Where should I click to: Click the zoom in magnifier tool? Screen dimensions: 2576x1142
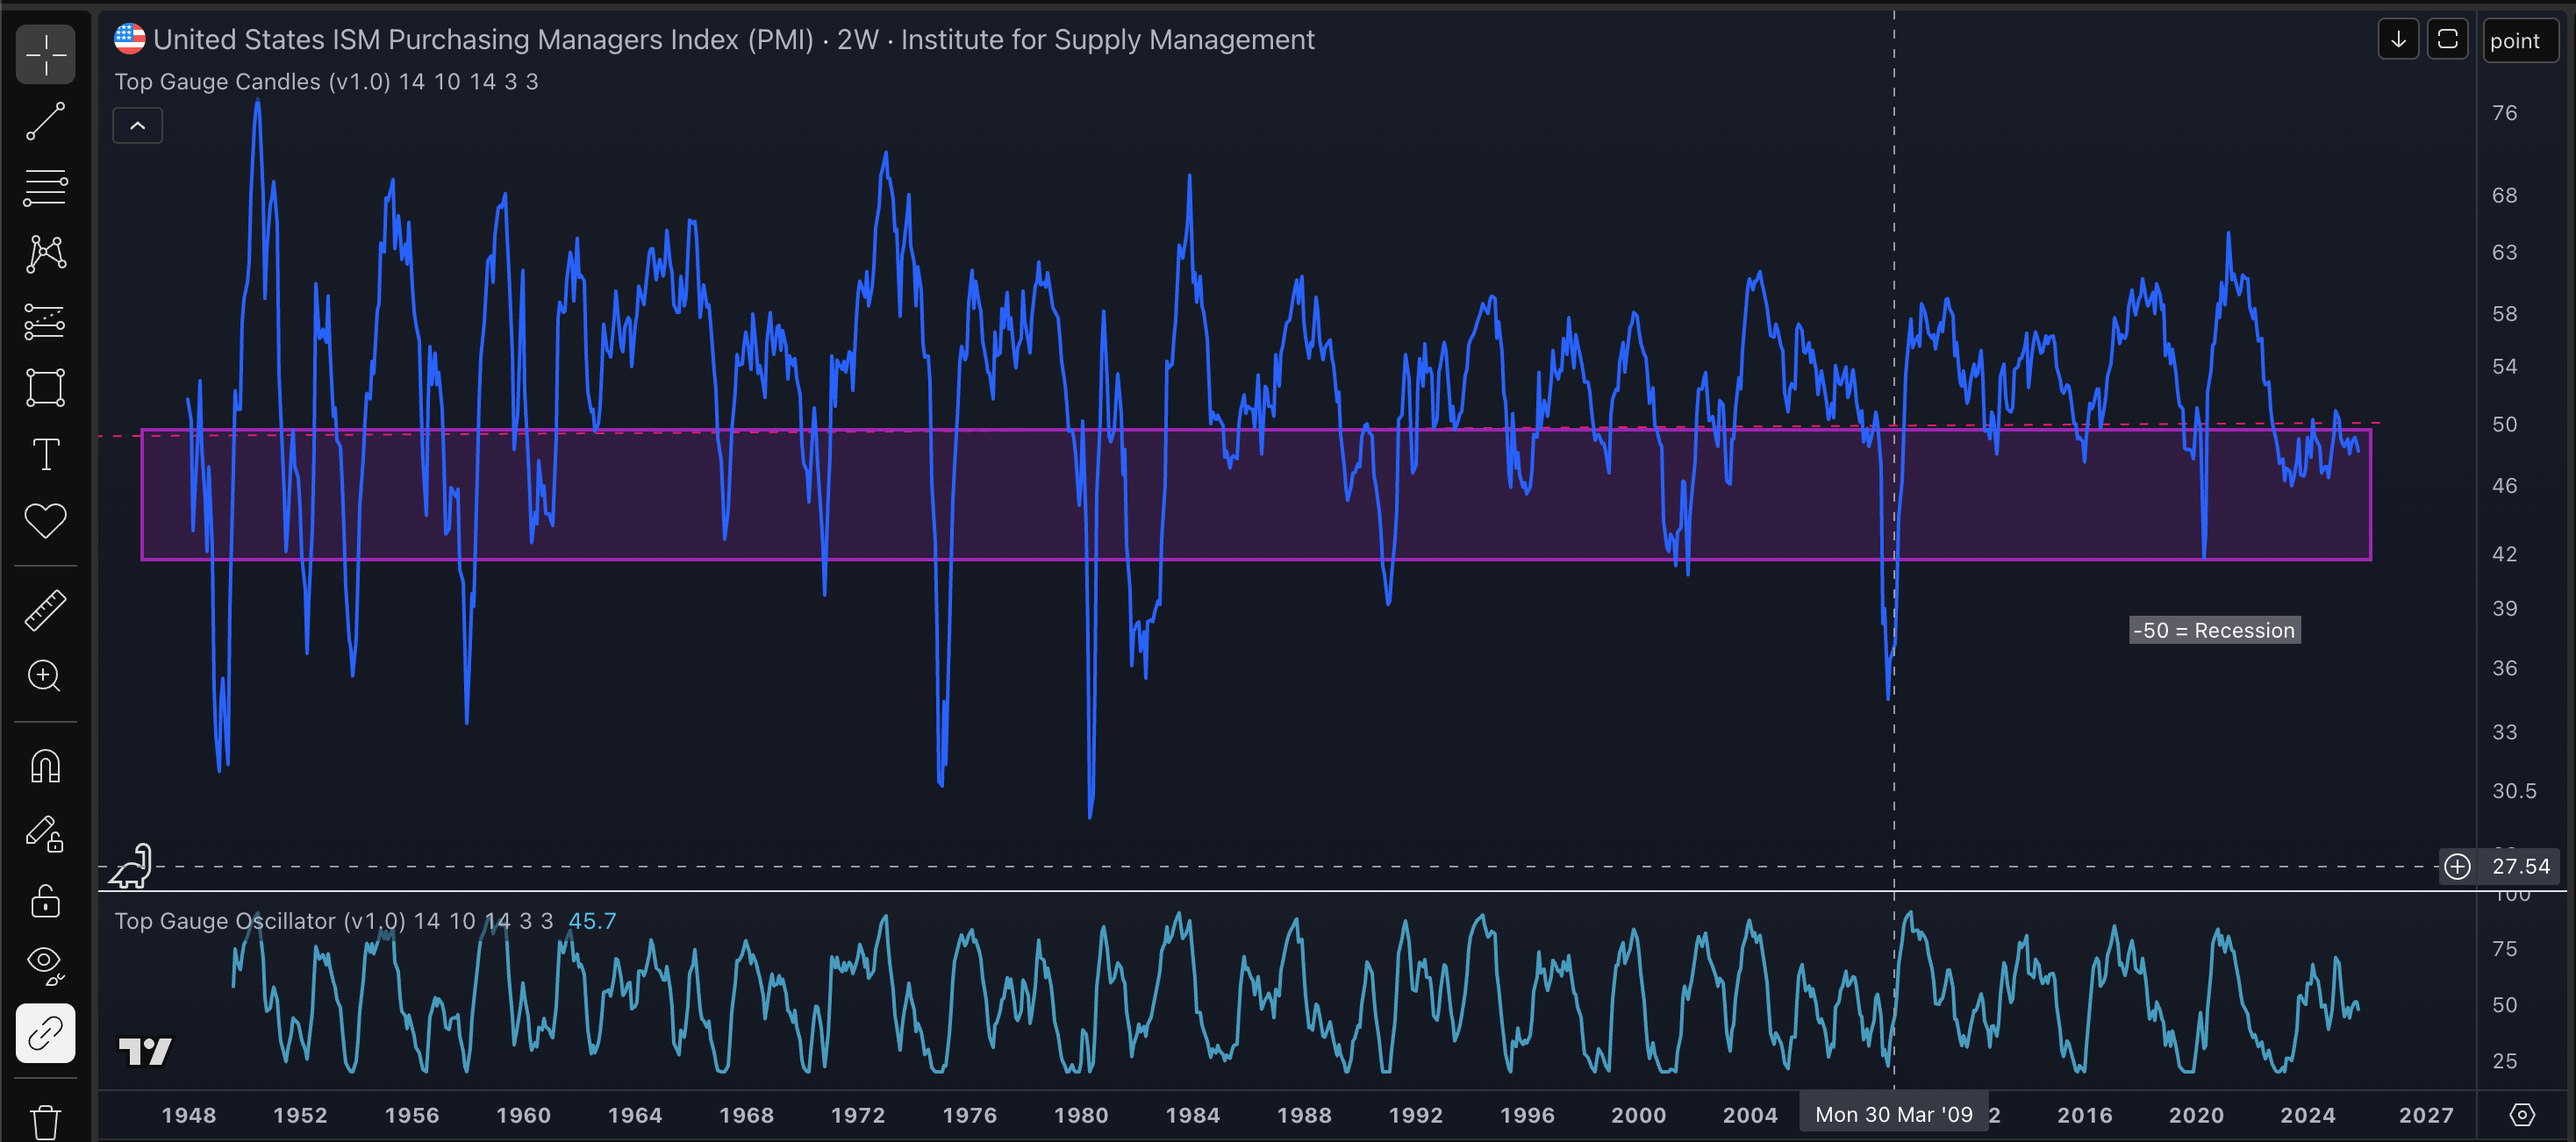pos(45,676)
